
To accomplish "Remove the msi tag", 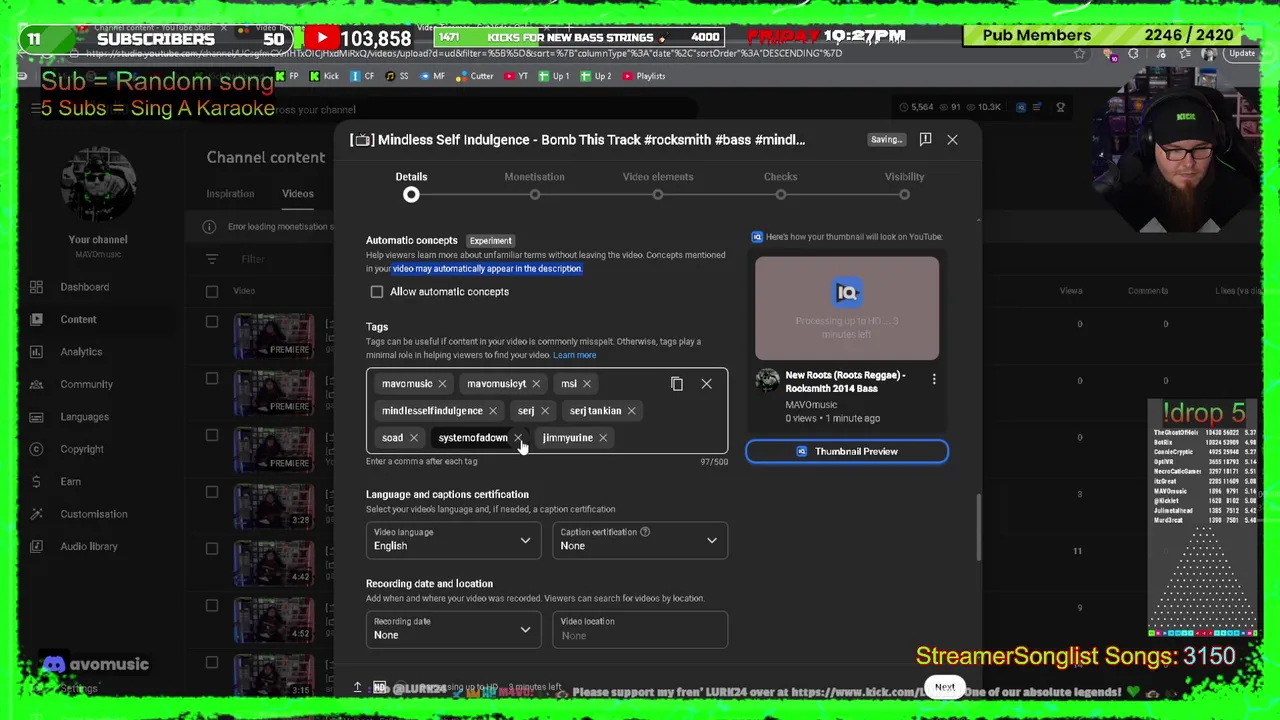I will point(587,384).
